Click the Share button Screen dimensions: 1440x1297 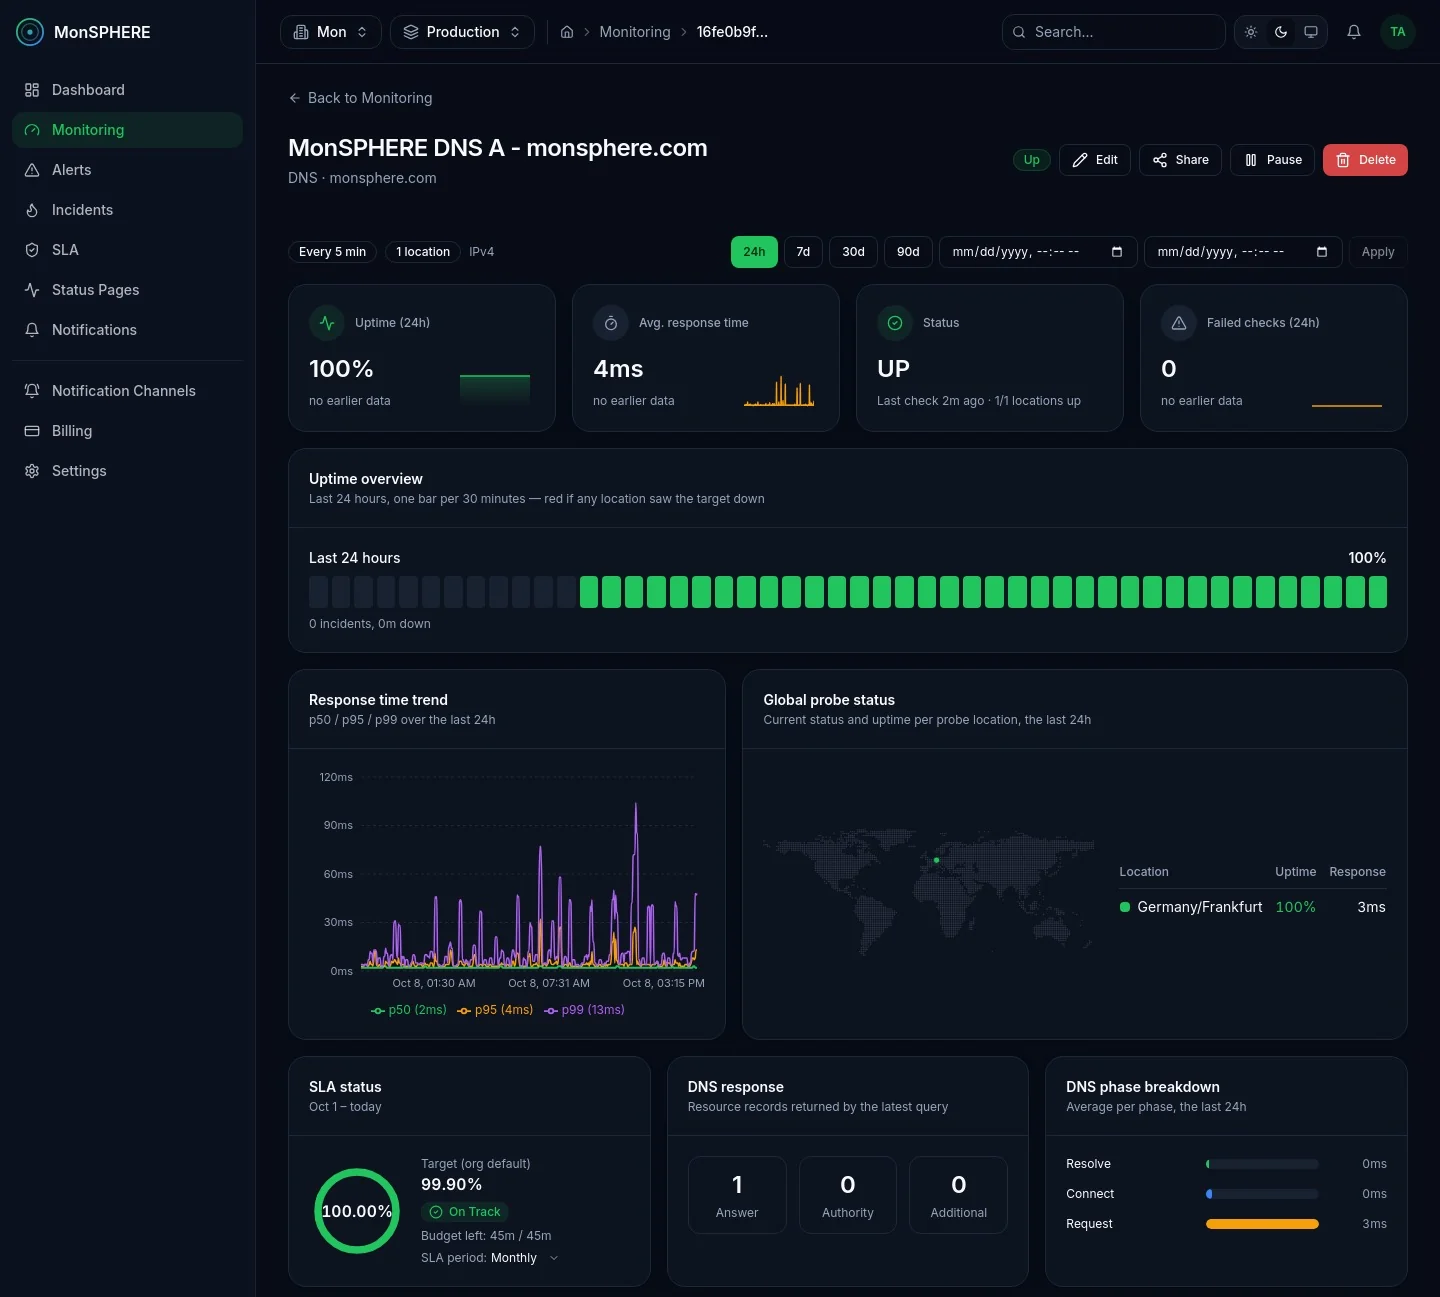click(x=1180, y=160)
